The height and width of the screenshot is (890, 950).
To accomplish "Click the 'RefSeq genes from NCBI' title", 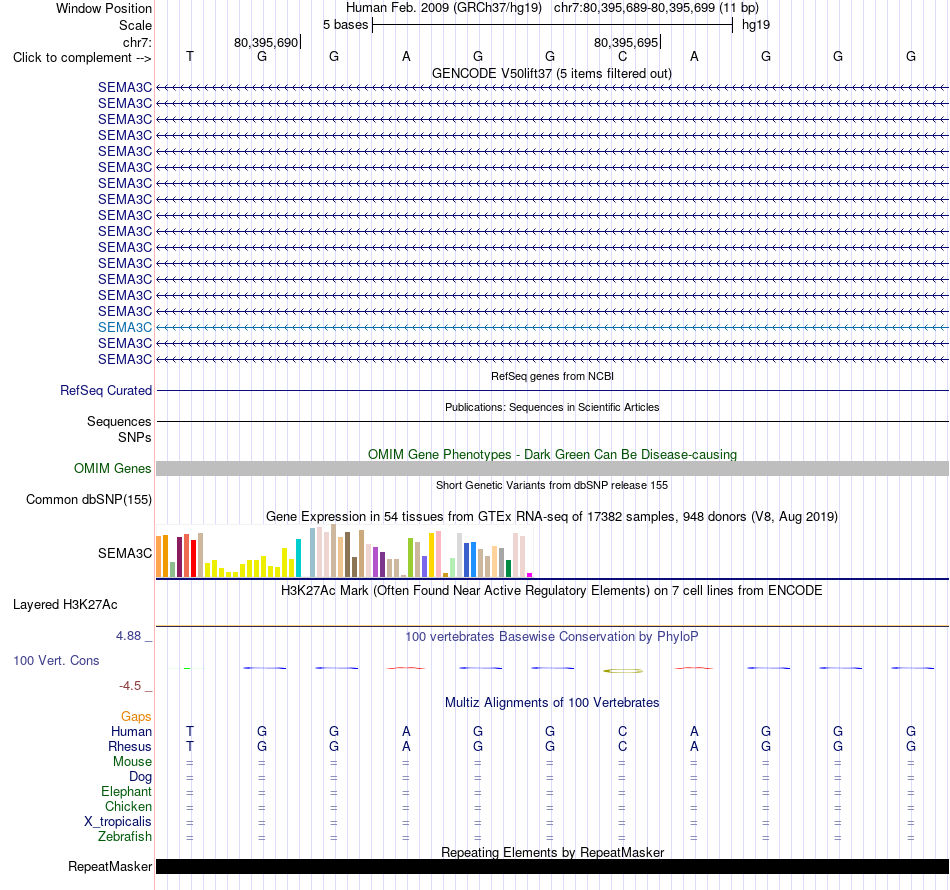I will click(552, 376).
